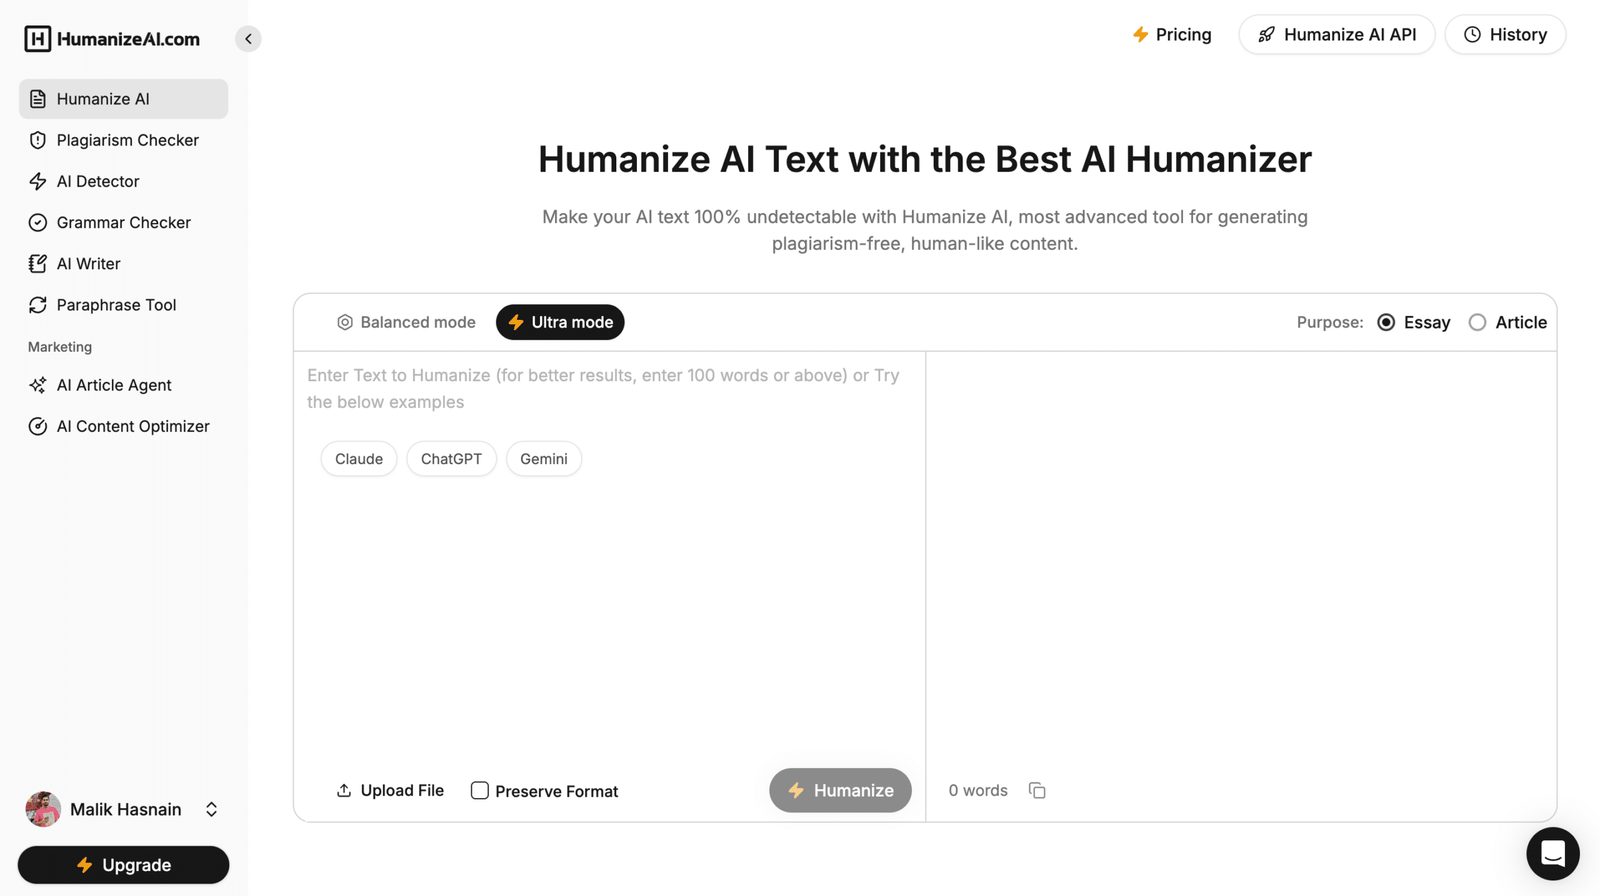Viewport: 1600px width, 896px height.
Task: Insert the ChatGPT example text
Action: tap(451, 458)
